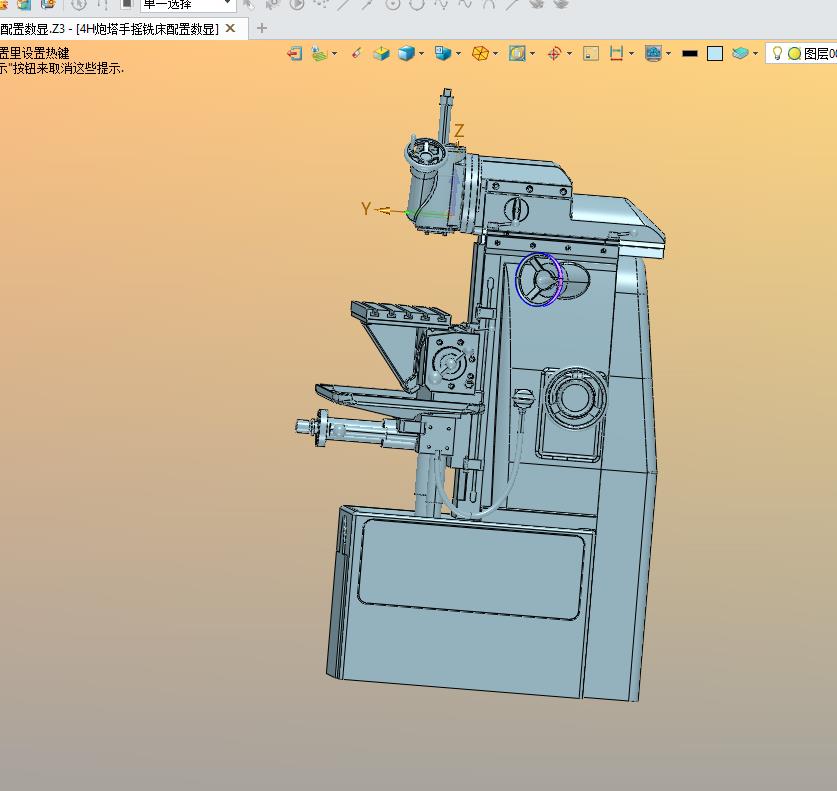Click the exit red-arrow icon in view toolbar
Viewport: 837px width, 791px height.
coord(295,53)
